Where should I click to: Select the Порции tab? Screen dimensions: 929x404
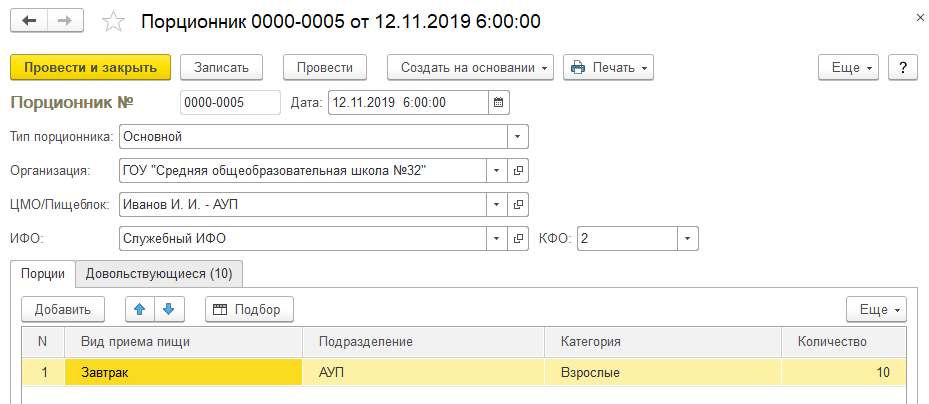[43, 273]
